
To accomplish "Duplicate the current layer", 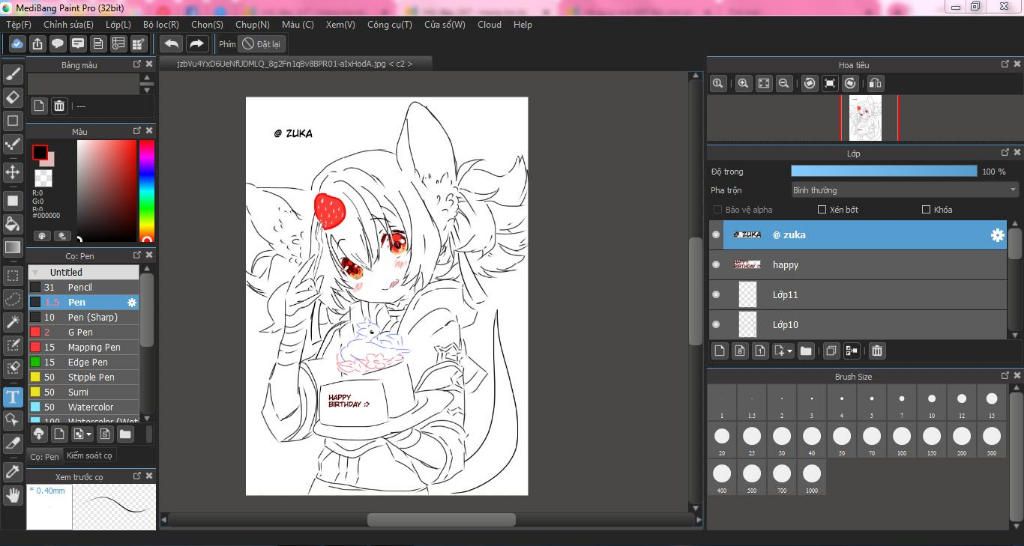I will point(831,351).
